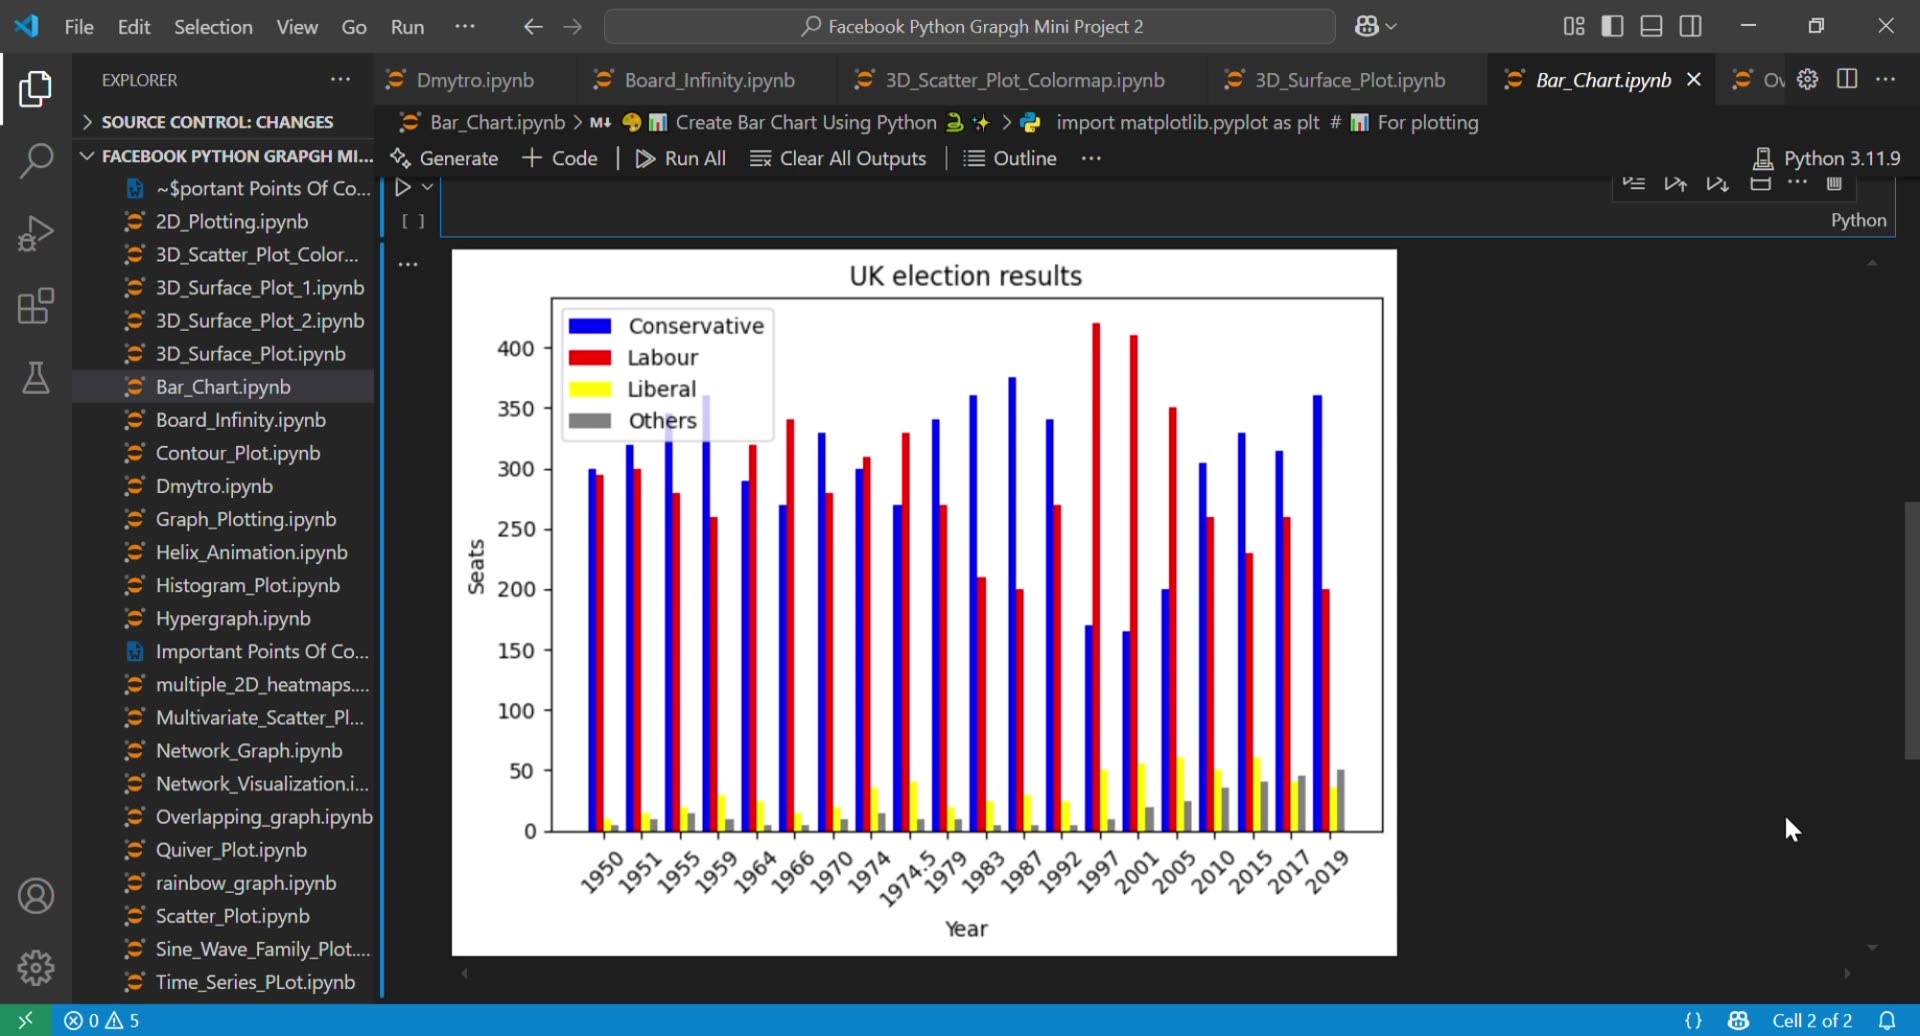Screen dimensions: 1920x1036
Task: Click the import matplotlib.pyplot breadcrumb
Action: (1250, 122)
